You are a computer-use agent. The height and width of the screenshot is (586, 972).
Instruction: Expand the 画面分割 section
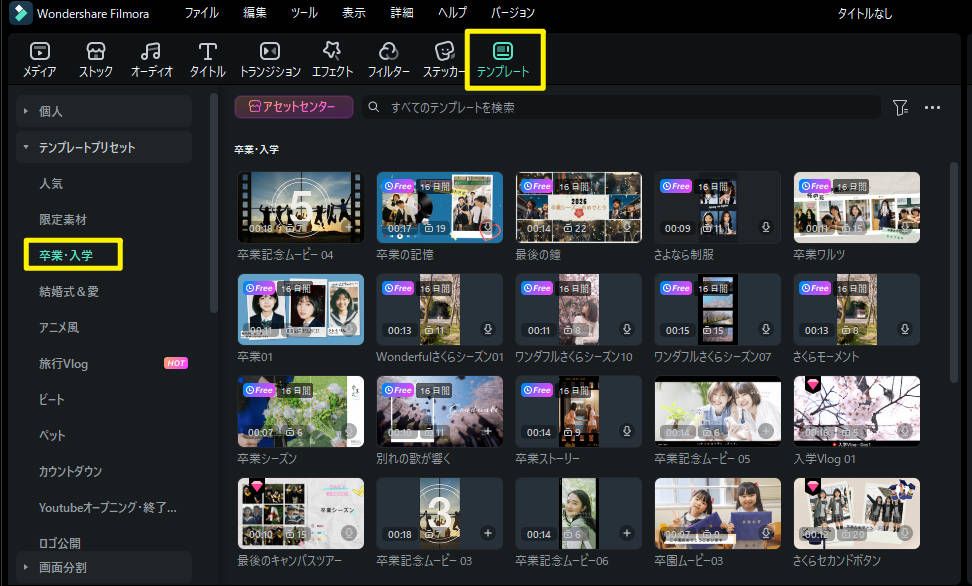26,567
